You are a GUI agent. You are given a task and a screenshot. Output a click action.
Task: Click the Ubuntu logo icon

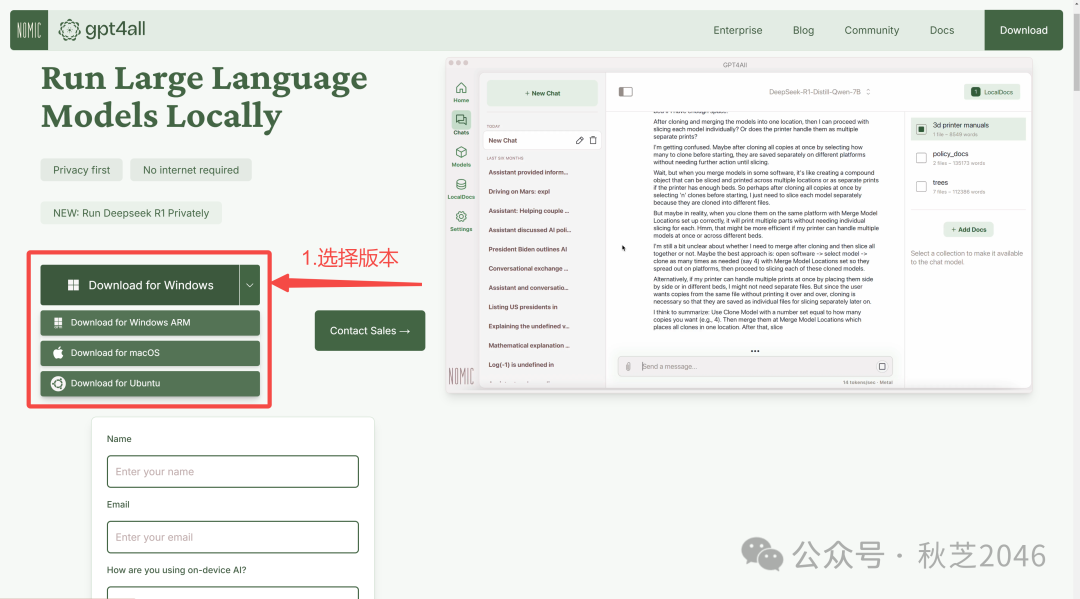click(x=59, y=383)
